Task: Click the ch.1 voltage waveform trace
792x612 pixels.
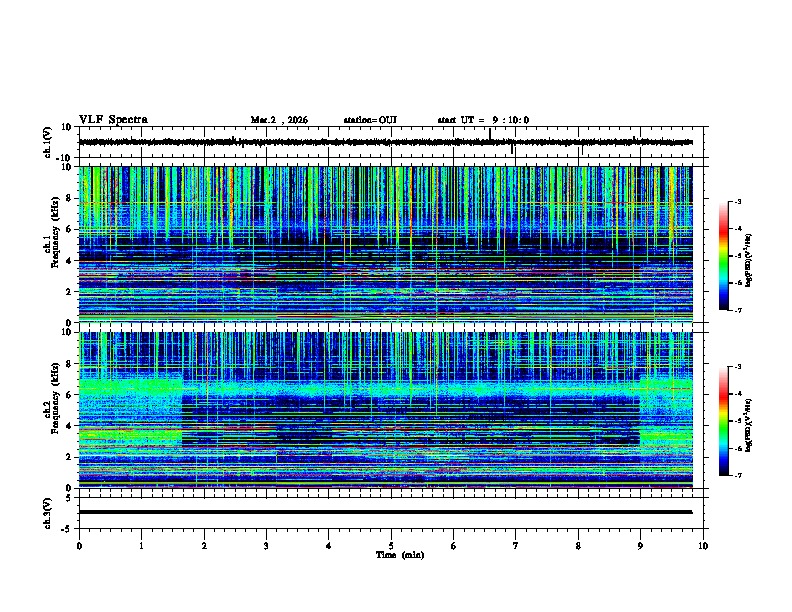Action: [385, 142]
